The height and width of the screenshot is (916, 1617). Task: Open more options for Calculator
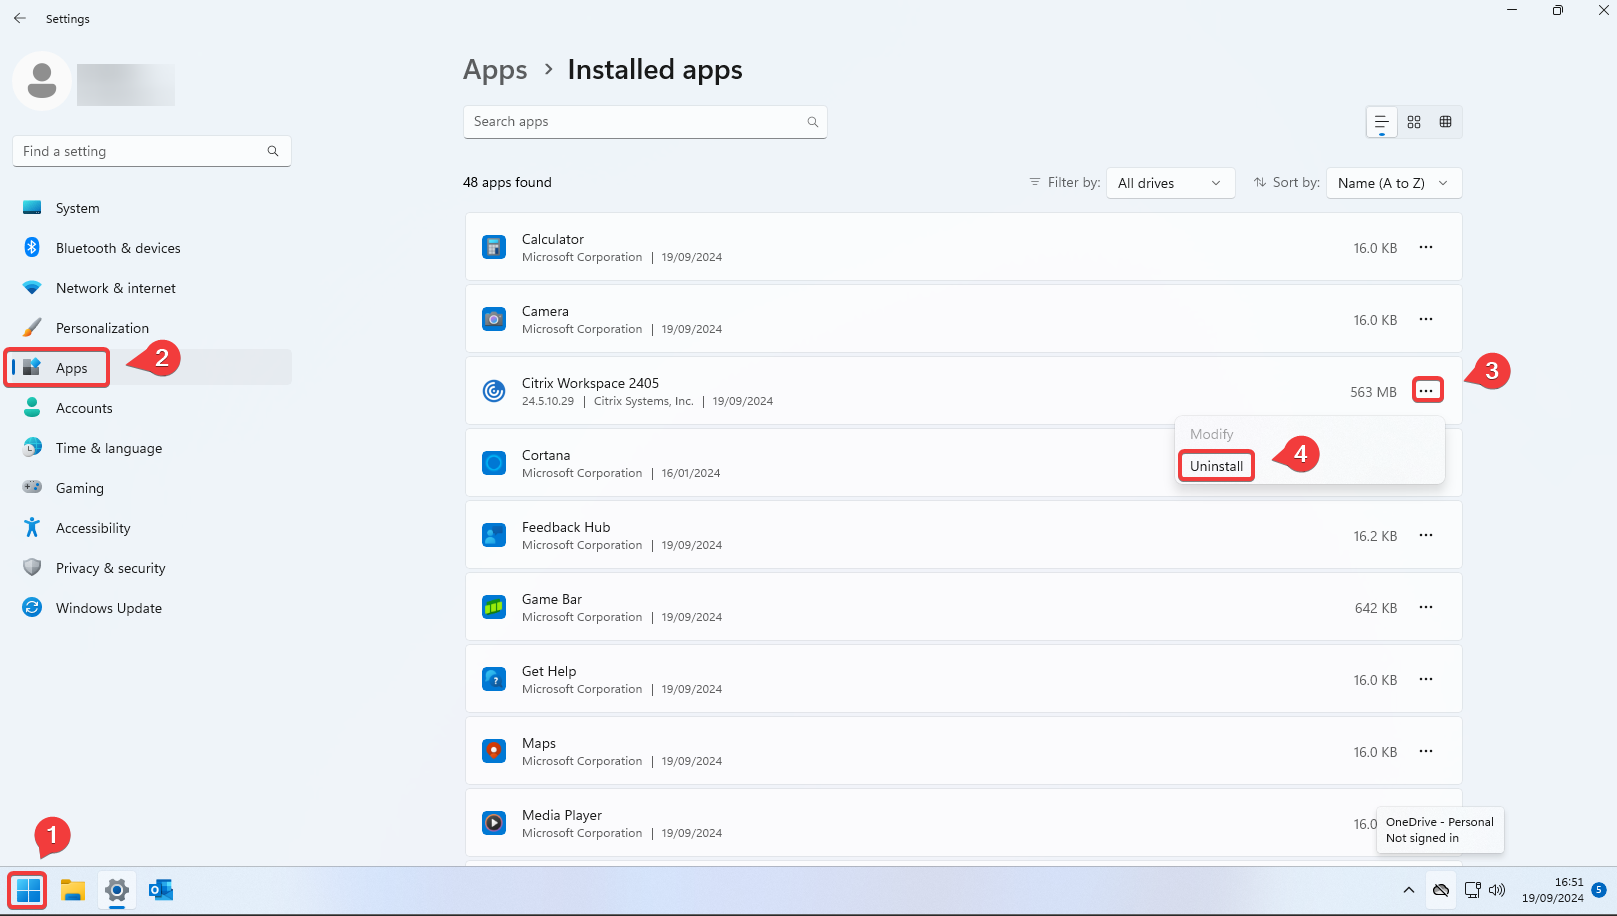[x=1426, y=247]
